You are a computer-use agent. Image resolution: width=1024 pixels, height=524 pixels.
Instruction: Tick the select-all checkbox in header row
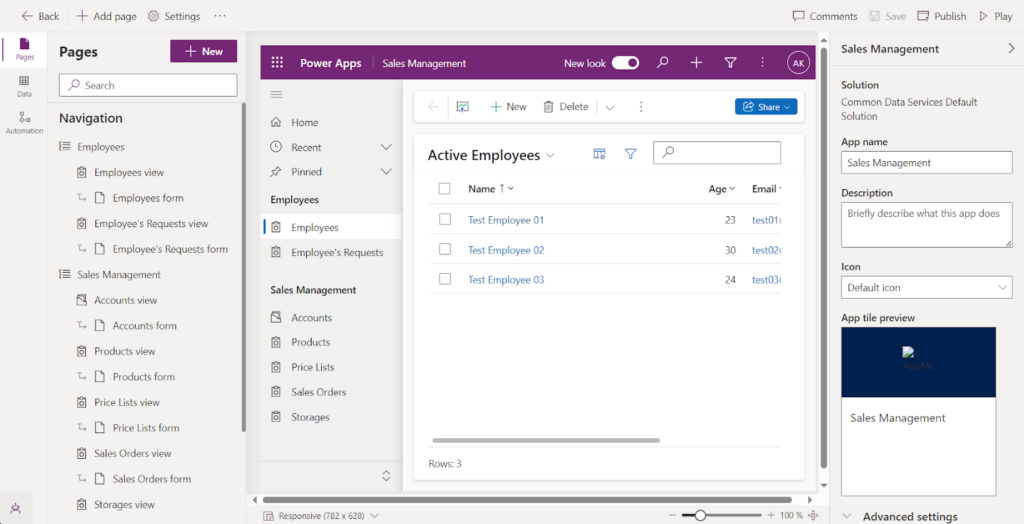pos(445,189)
